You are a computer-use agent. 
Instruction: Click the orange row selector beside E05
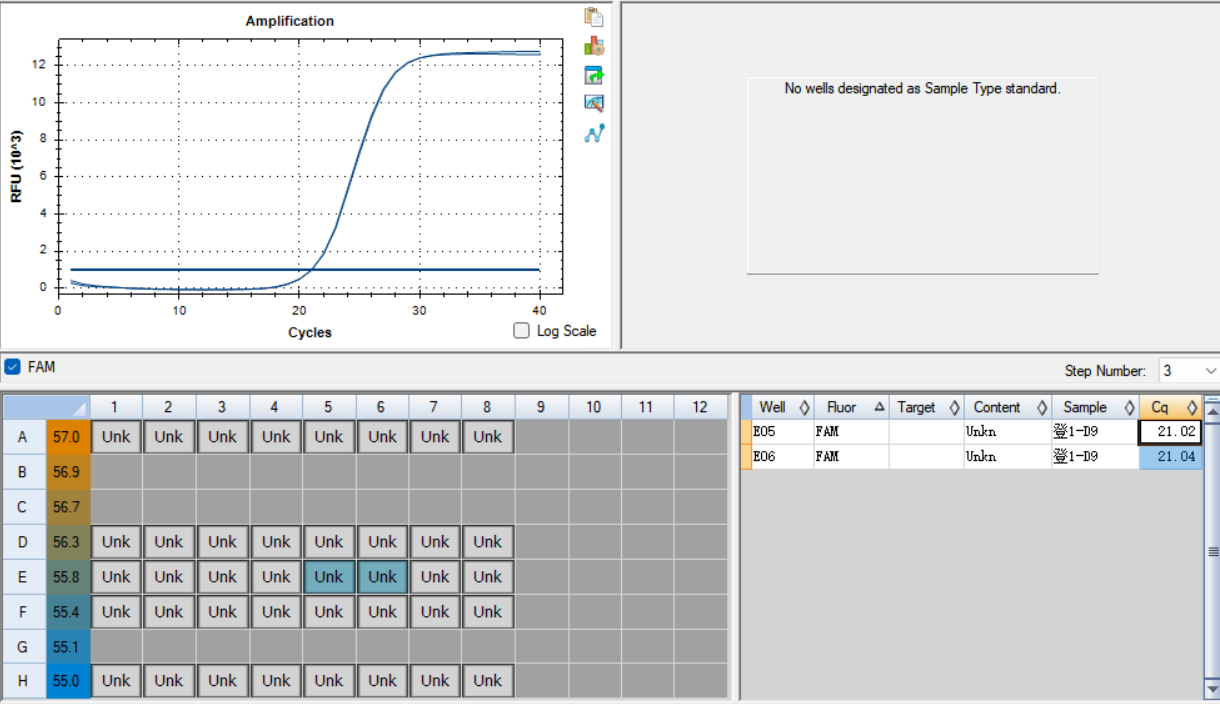click(x=745, y=432)
